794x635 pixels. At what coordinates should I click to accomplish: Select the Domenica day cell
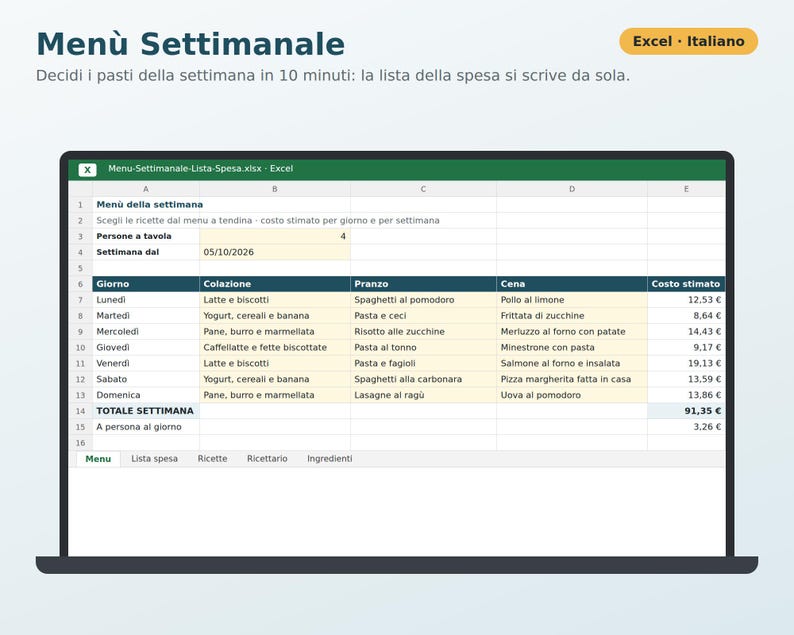146,395
